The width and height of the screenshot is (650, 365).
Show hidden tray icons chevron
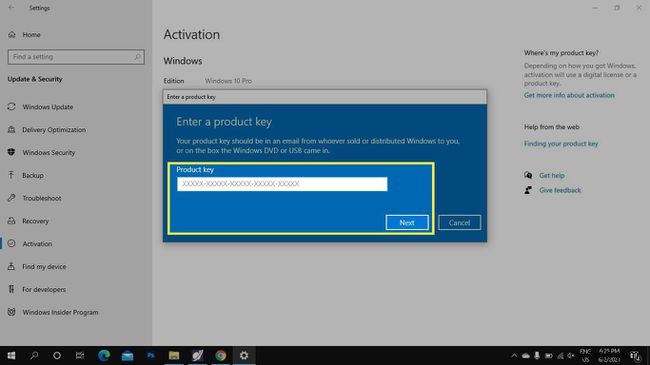click(x=514, y=355)
